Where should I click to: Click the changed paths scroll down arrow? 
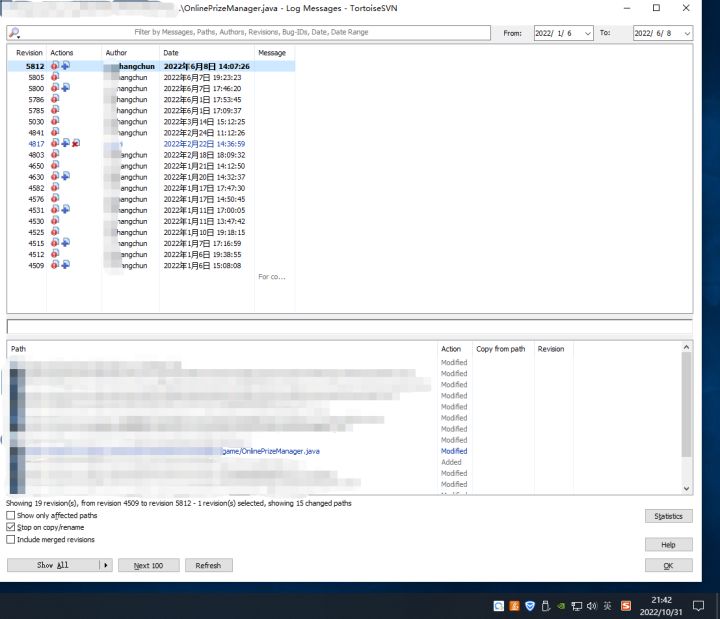point(686,489)
